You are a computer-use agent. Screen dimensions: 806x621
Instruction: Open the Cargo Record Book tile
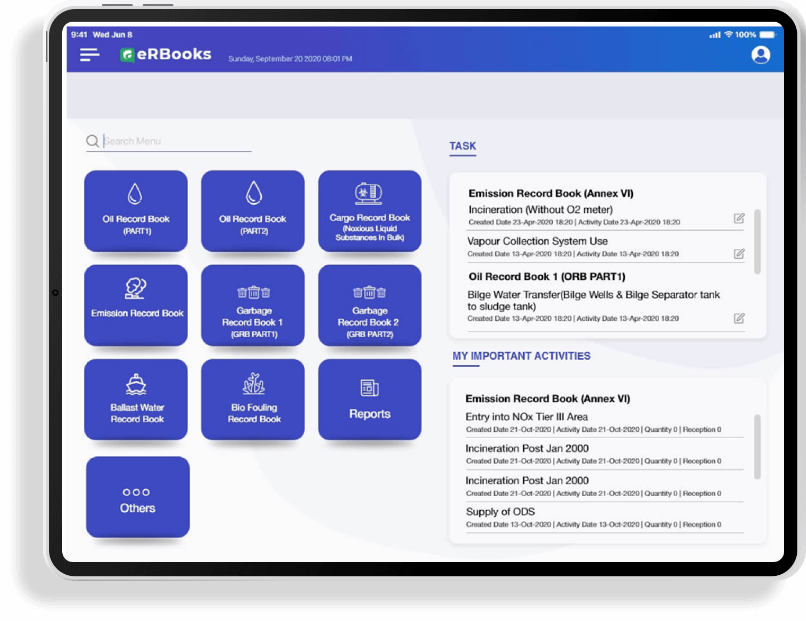(370, 211)
